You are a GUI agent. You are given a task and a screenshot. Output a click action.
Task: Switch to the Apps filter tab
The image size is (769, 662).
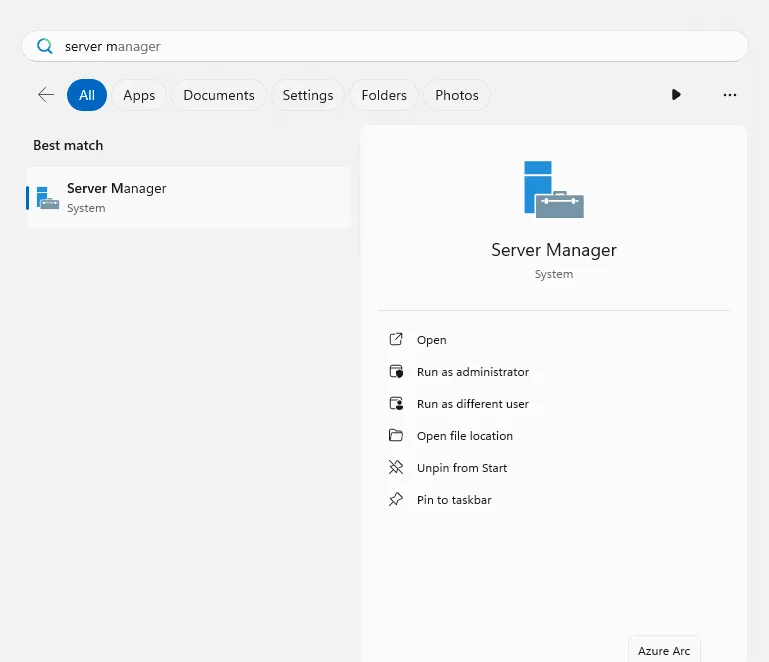(139, 95)
